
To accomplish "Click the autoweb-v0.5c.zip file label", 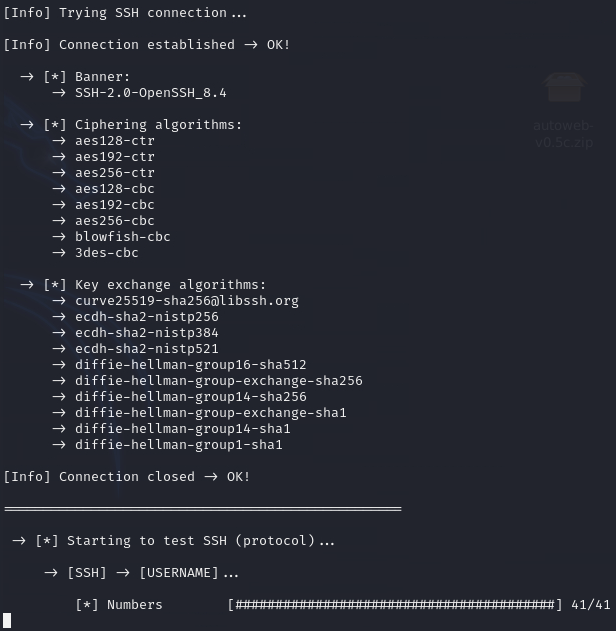I will point(564,134).
